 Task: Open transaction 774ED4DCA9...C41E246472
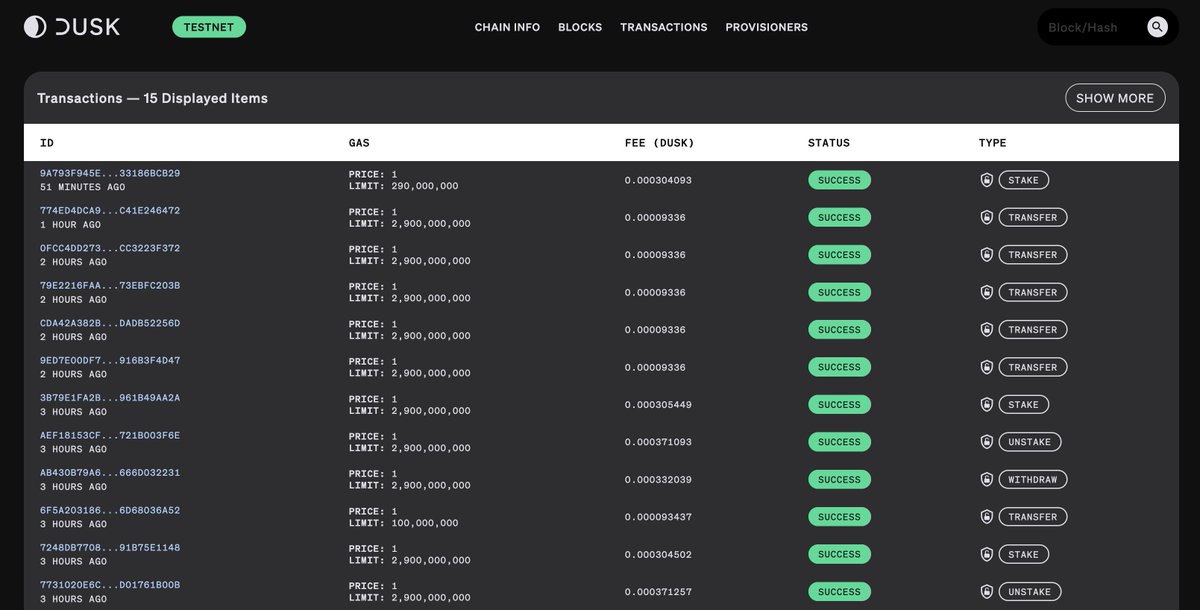108,209
